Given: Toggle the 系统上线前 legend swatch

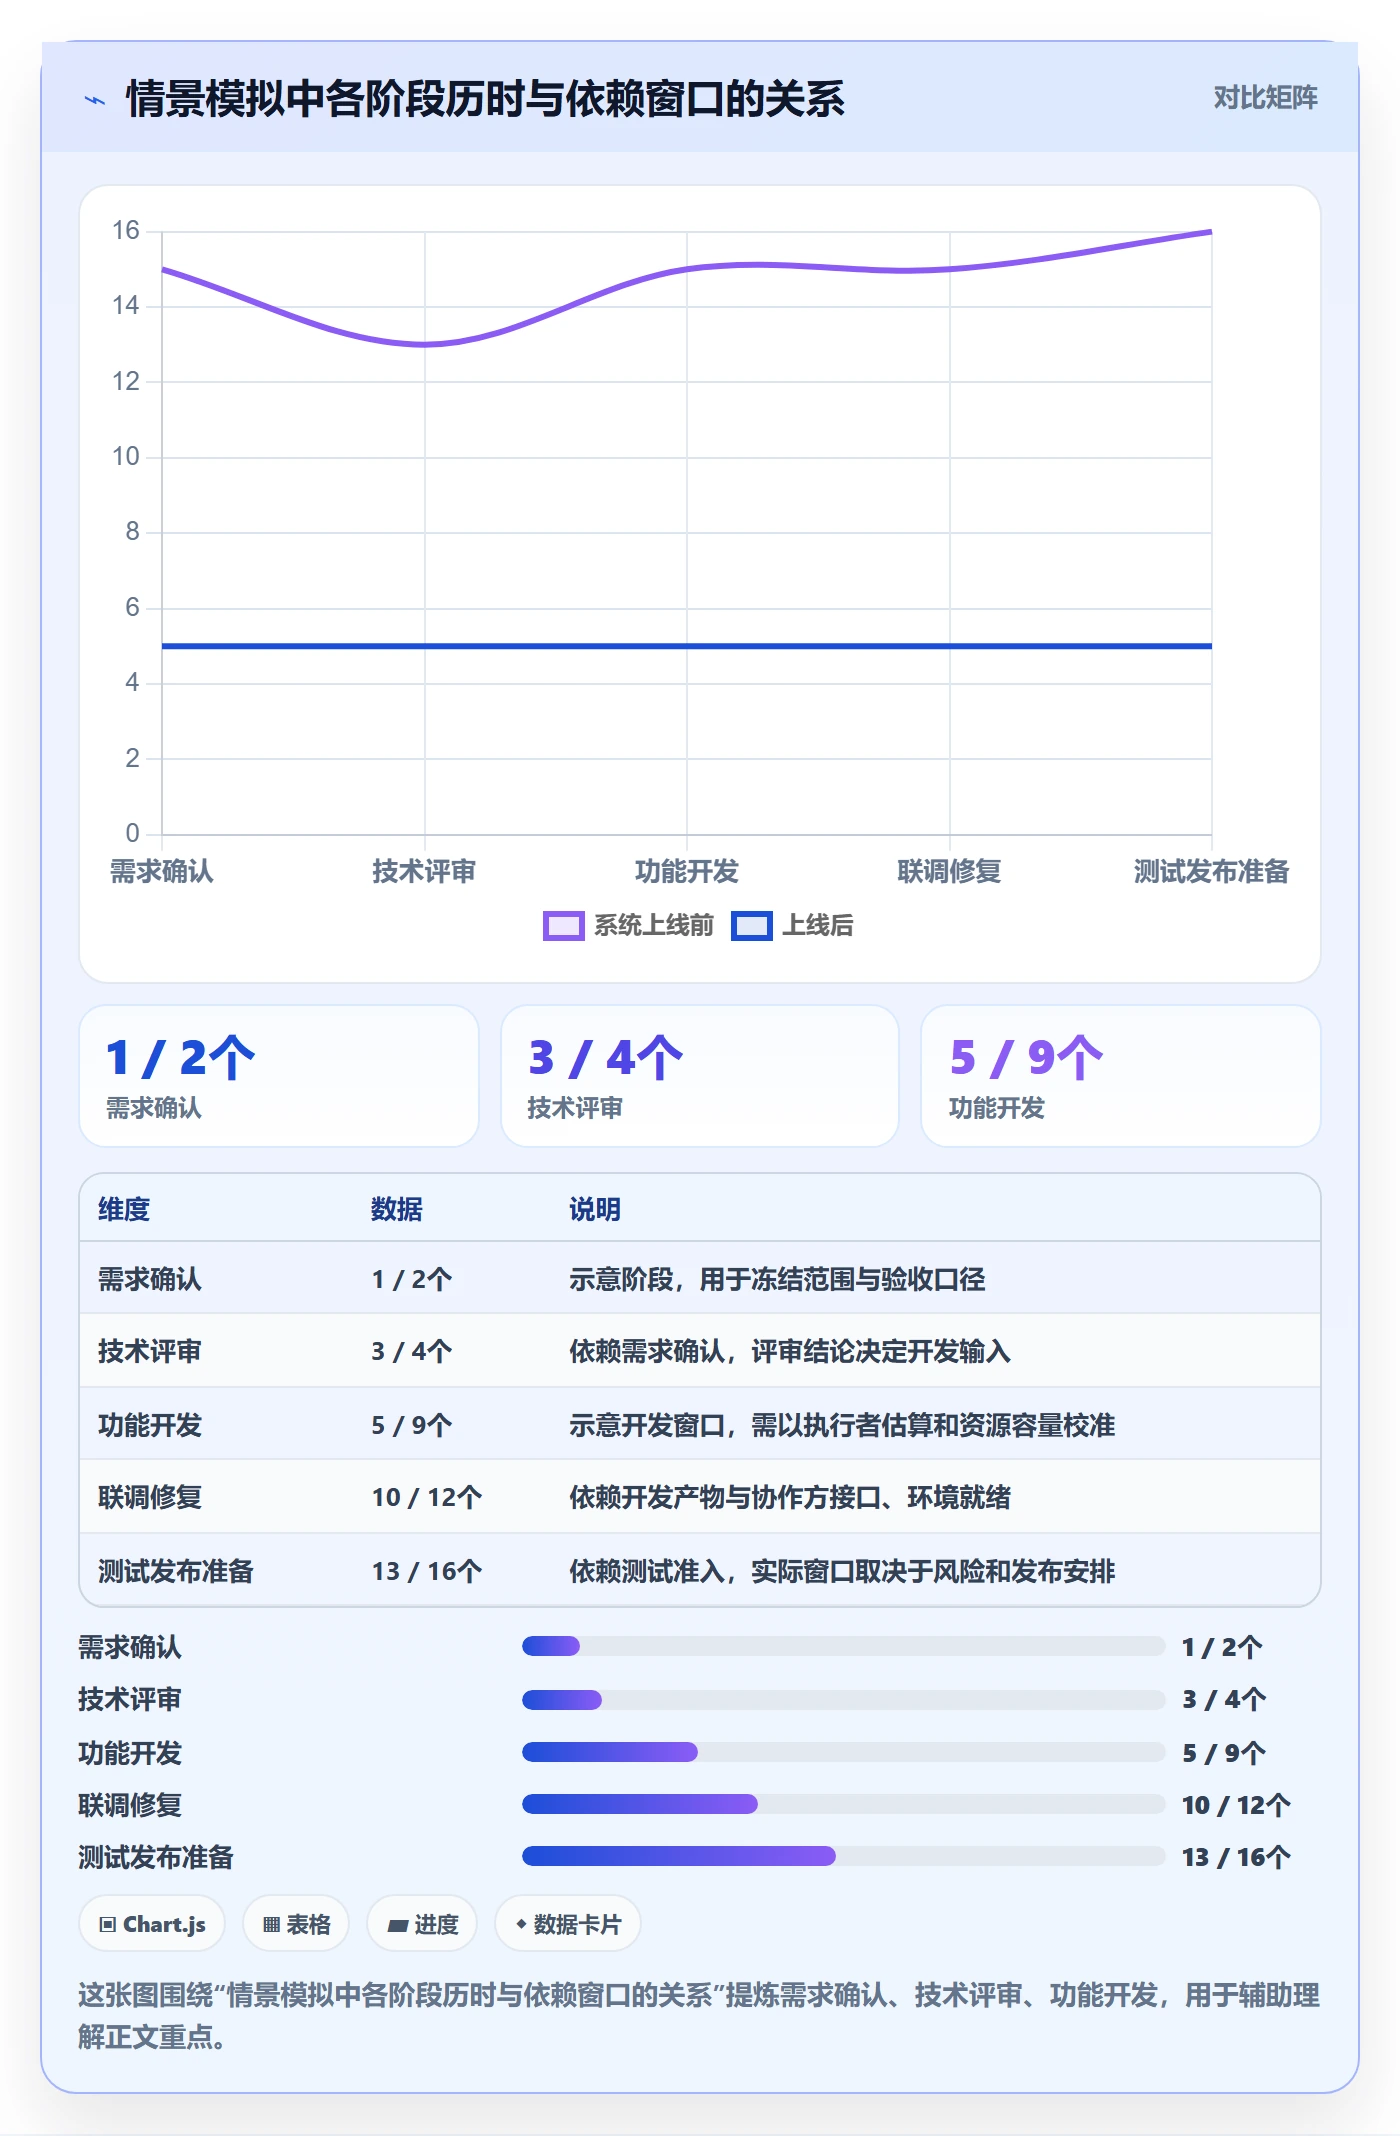Looking at the screenshot, I should click(x=563, y=926).
